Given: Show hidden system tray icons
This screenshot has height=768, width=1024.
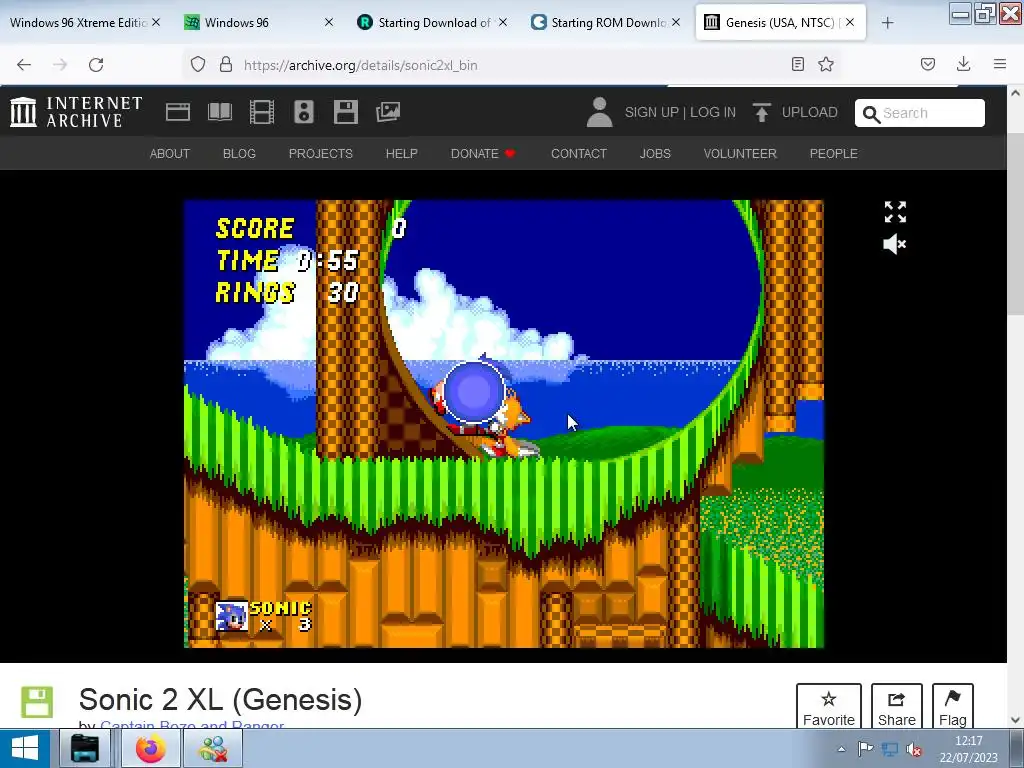Looking at the screenshot, I should click(x=842, y=749).
